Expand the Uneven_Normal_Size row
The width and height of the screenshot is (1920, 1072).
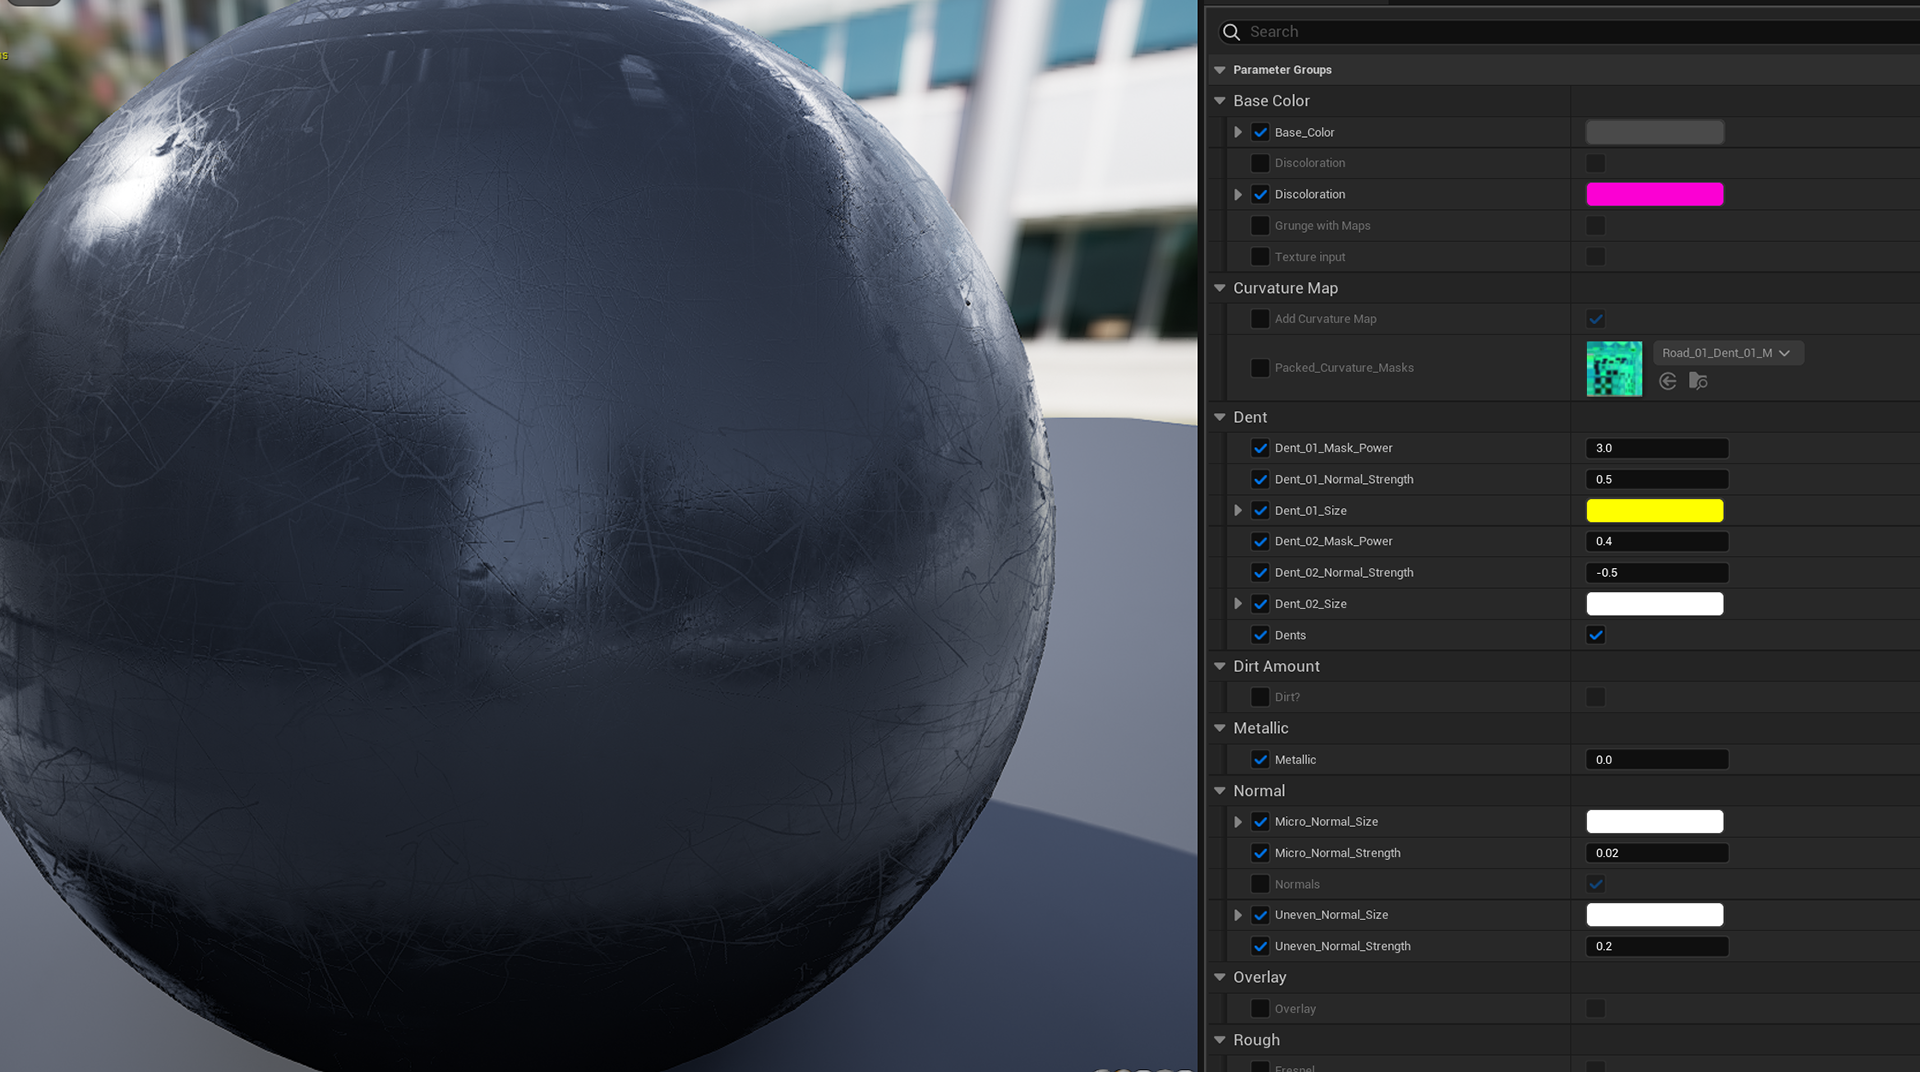tap(1238, 915)
